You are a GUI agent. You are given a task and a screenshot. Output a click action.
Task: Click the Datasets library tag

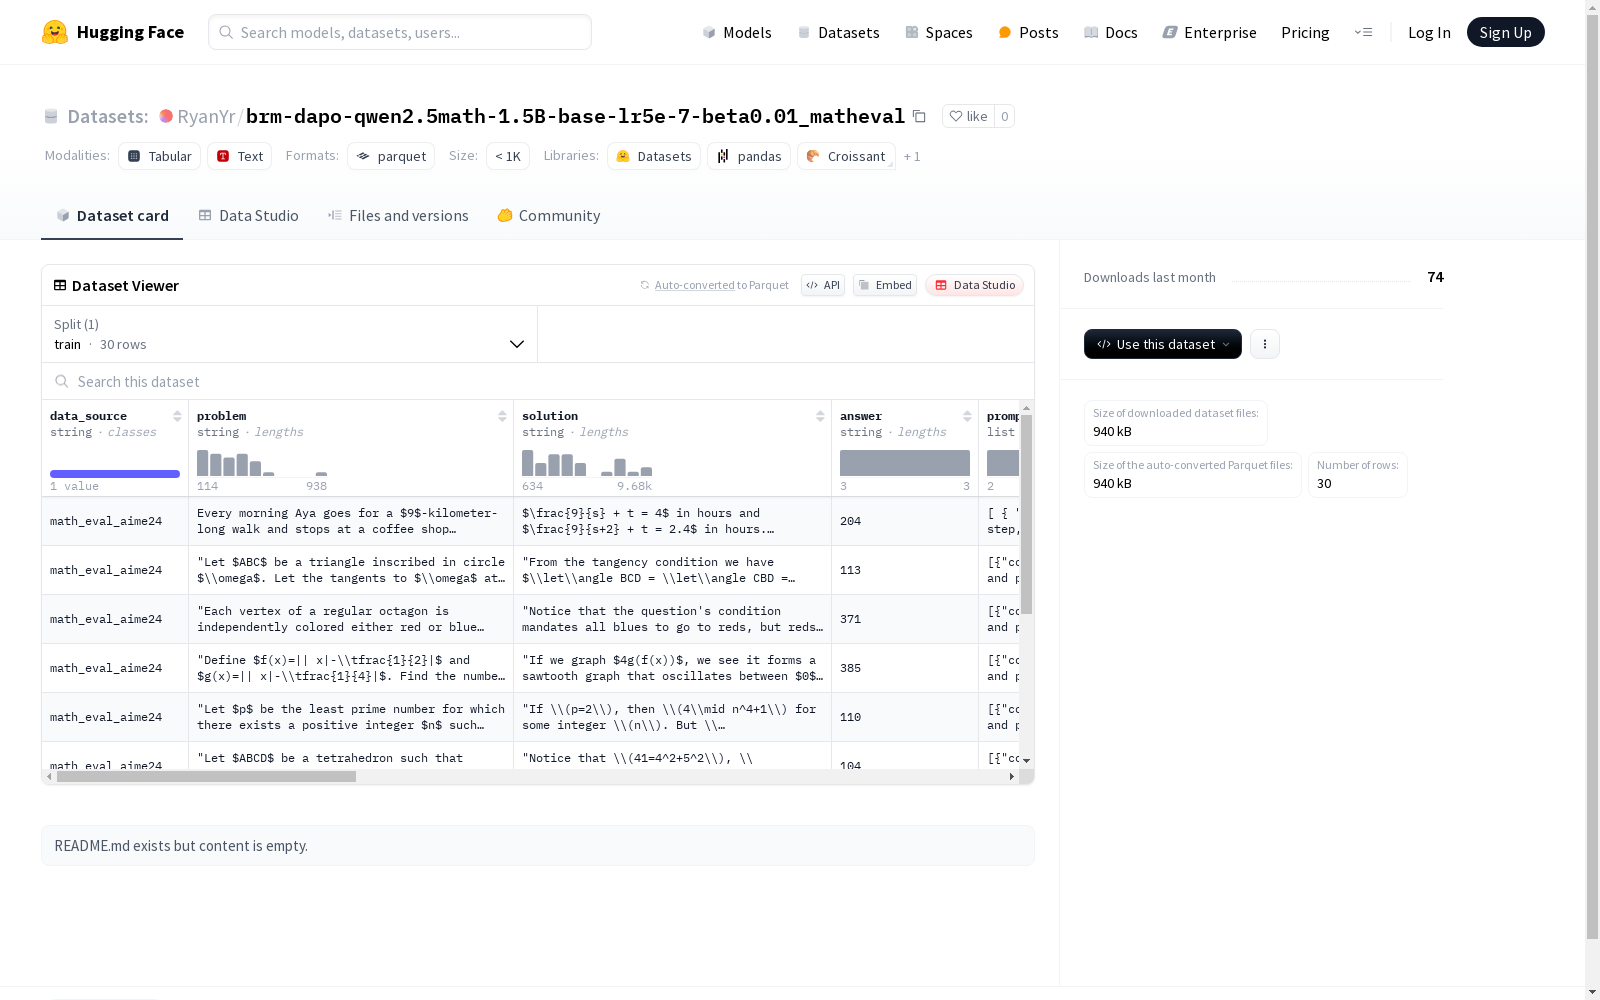coord(654,156)
